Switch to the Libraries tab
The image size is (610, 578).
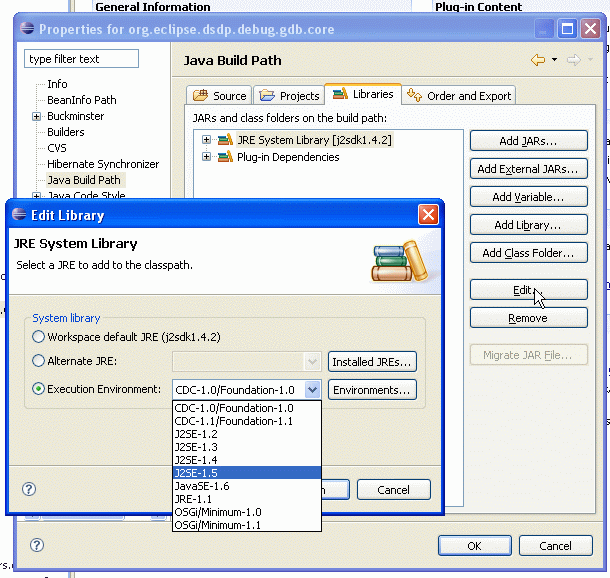click(363, 94)
